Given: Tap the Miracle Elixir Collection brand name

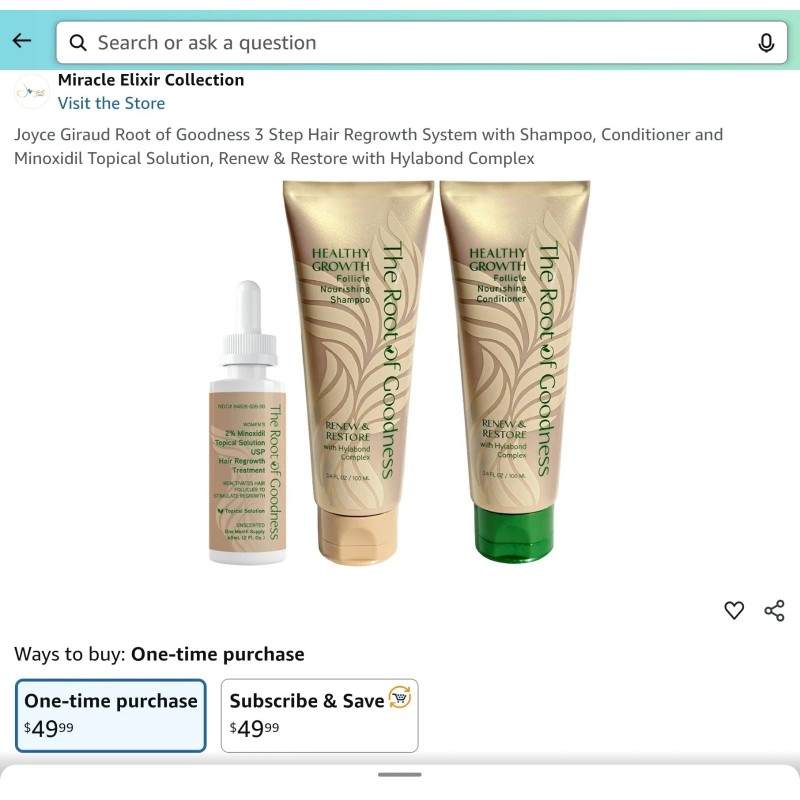Looking at the screenshot, I should pos(151,80).
